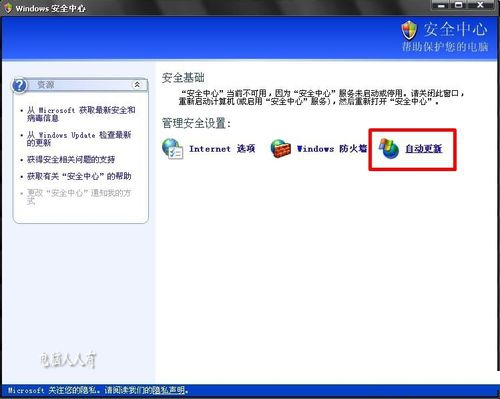Click the 管理安全设置 heading
Viewport: 500px width, 399px height.
(196, 123)
